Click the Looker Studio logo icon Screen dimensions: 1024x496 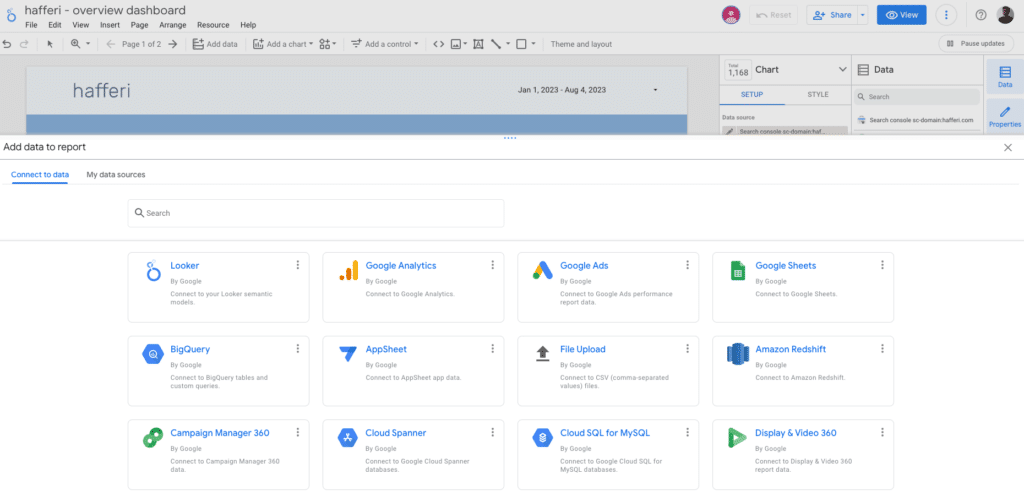[11, 15]
